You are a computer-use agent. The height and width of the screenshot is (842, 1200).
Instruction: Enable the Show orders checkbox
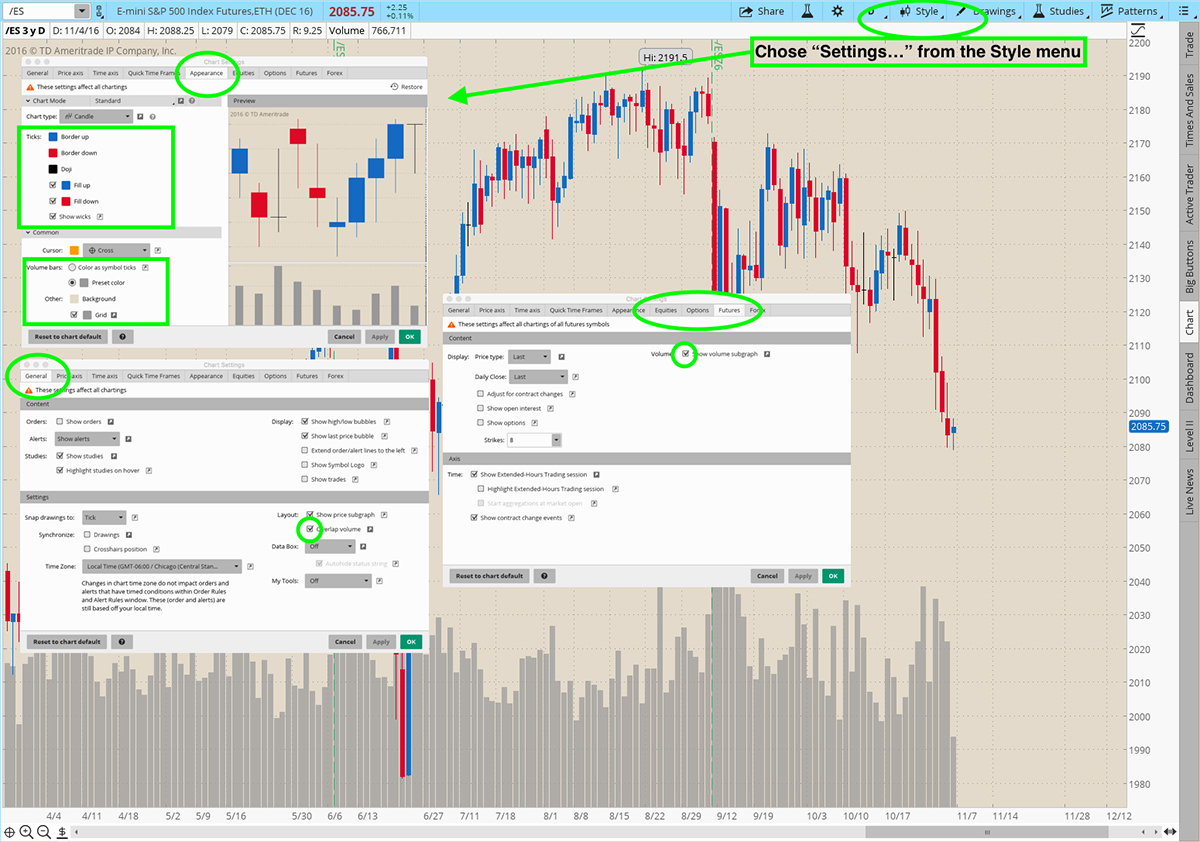60,421
